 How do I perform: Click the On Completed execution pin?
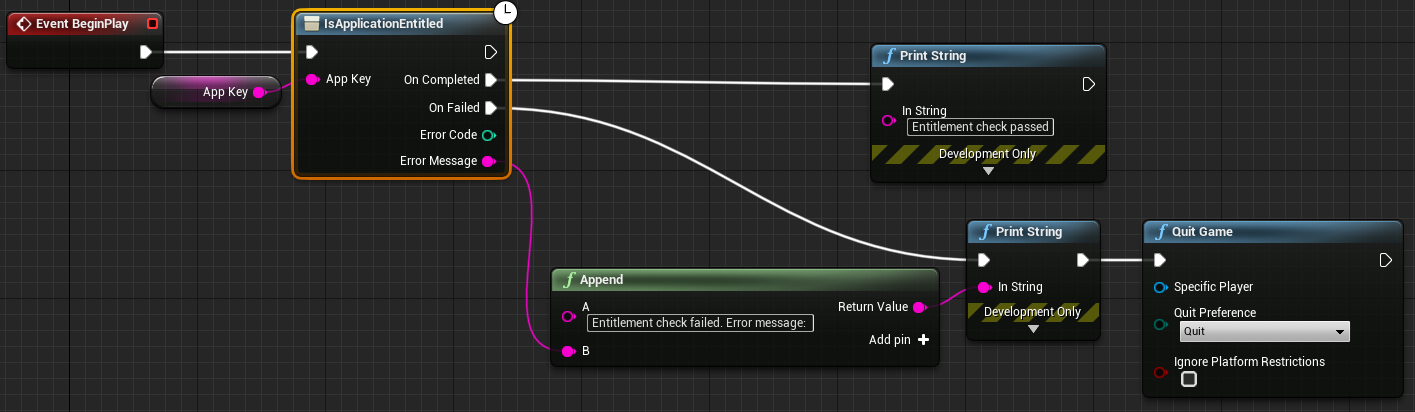(490, 80)
